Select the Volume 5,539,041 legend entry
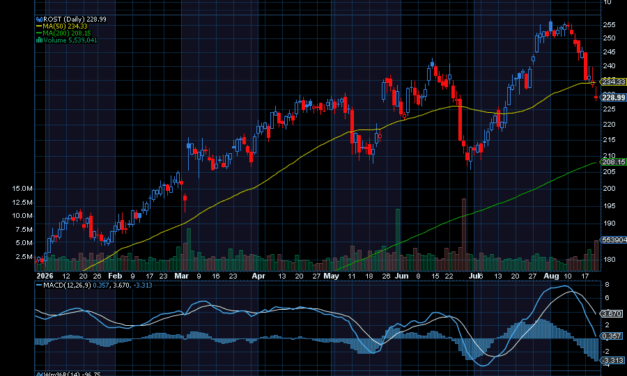627x376 pixels. point(70,40)
